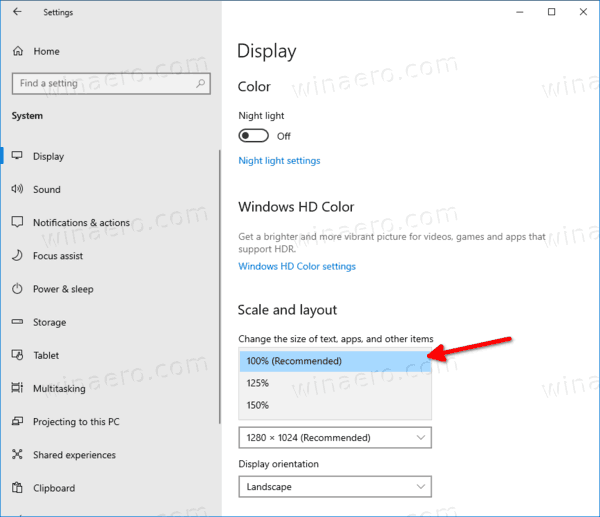
Task: Open Power & sleep settings
Action: [63, 289]
